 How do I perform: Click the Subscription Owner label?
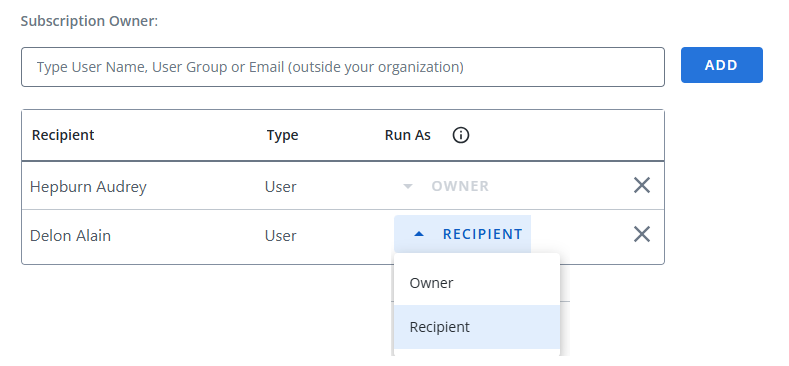point(89,21)
